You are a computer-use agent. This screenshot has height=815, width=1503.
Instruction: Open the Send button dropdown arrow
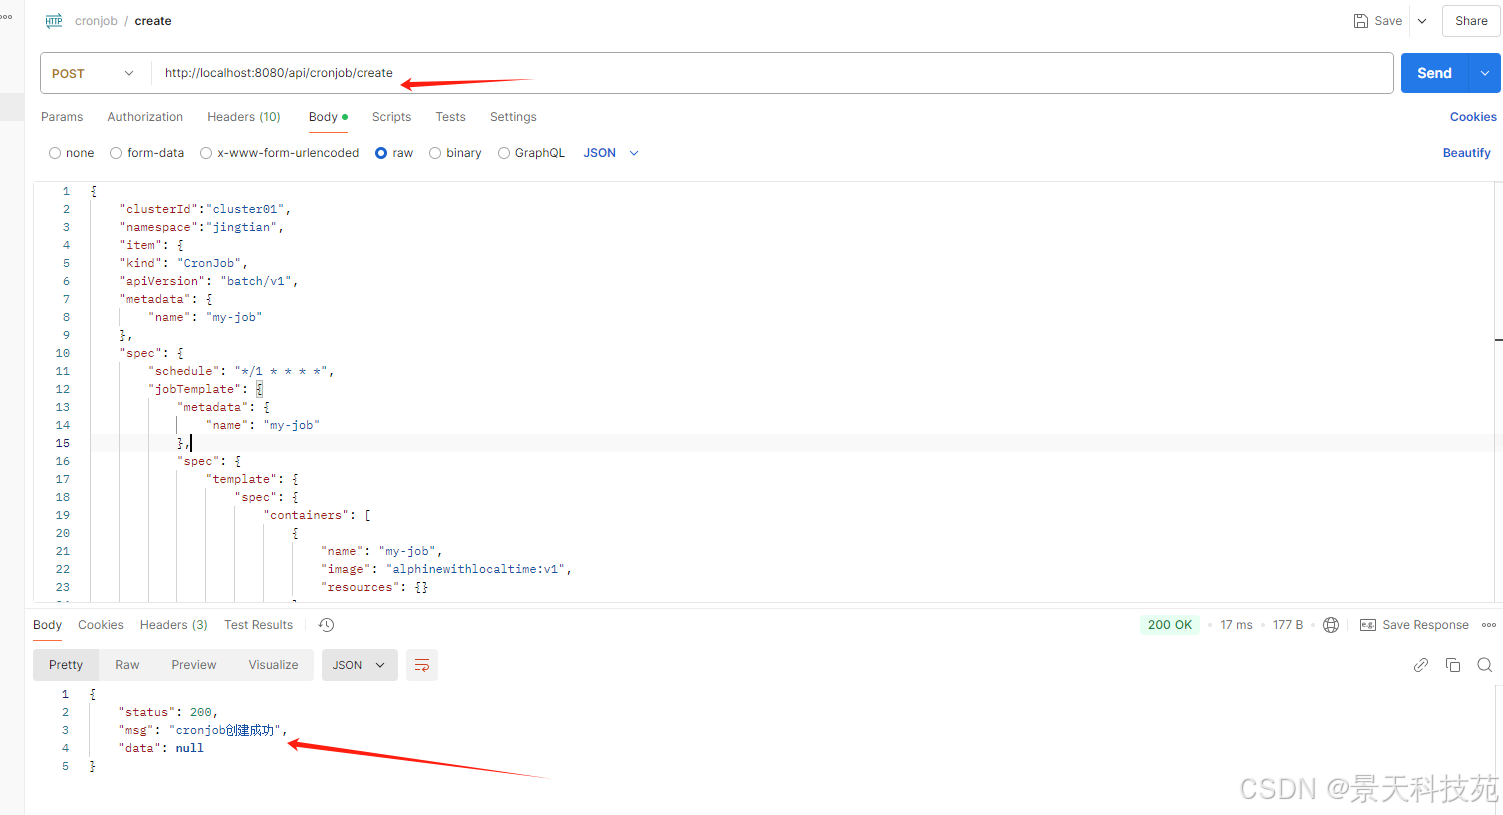pos(1485,73)
